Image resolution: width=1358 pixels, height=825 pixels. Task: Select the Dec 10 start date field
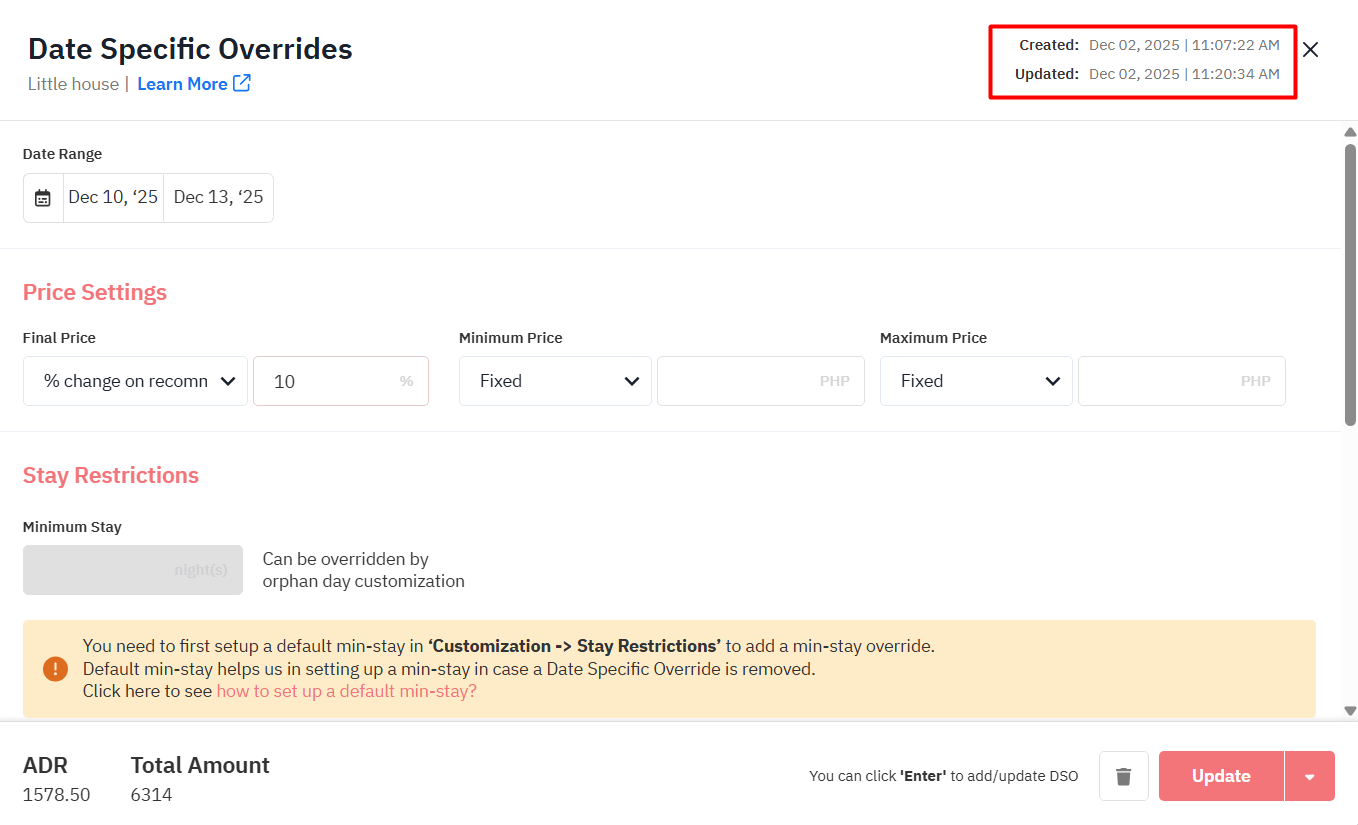[113, 198]
